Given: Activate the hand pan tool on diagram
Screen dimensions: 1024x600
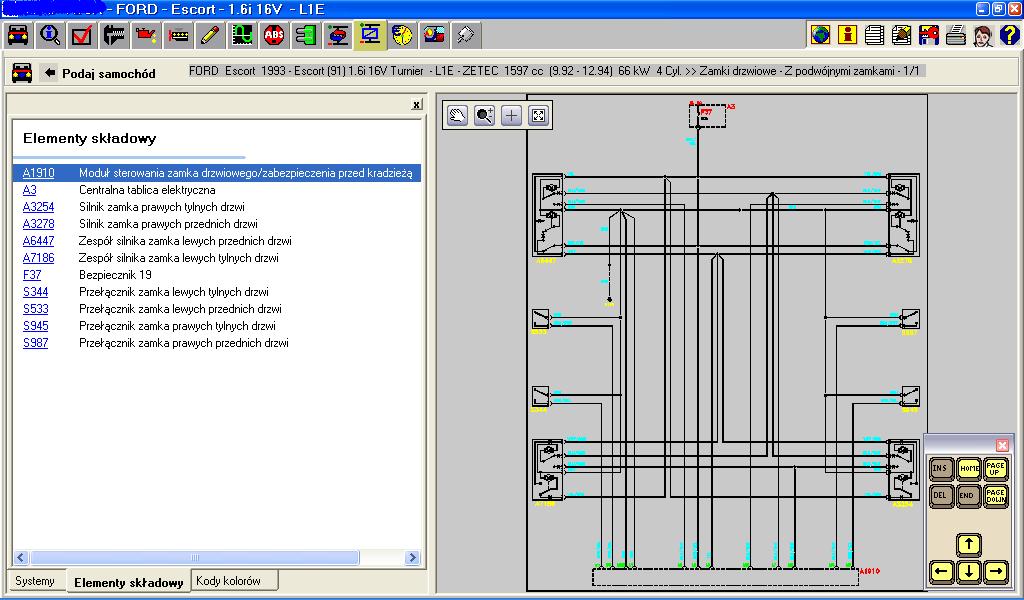Looking at the screenshot, I should coord(458,116).
